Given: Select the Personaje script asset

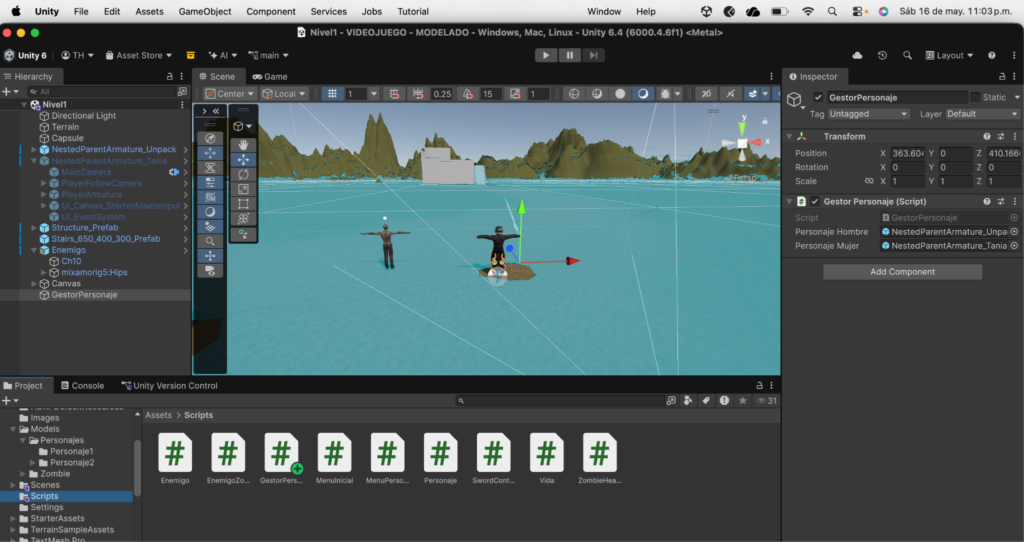Looking at the screenshot, I should pyautogui.click(x=440, y=458).
